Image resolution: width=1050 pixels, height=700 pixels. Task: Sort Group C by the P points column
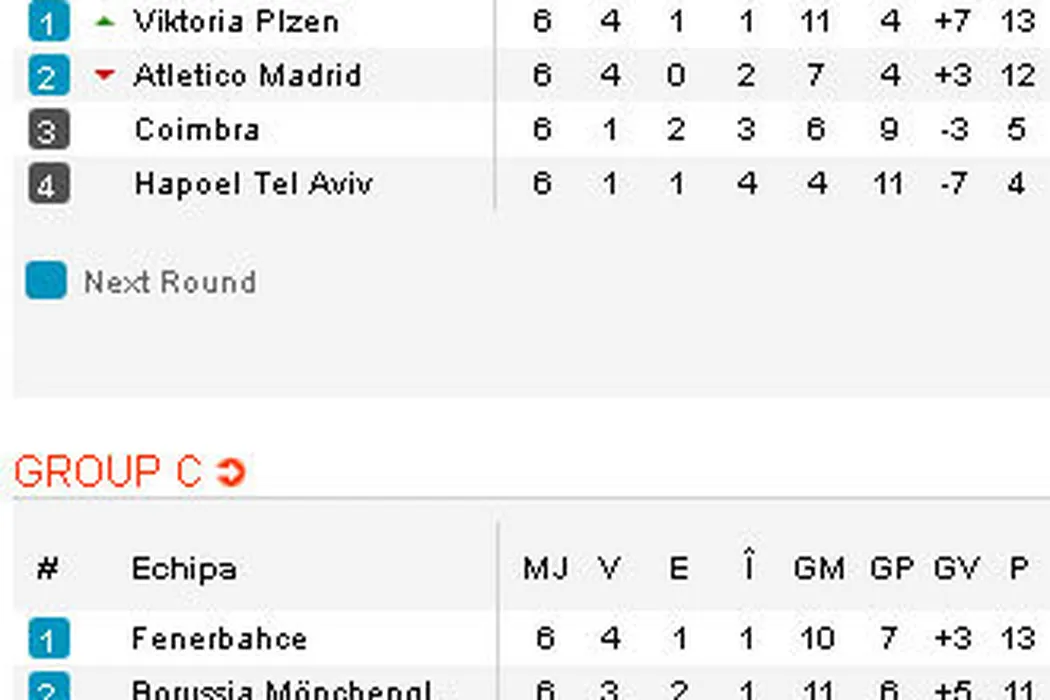(x=1018, y=569)
